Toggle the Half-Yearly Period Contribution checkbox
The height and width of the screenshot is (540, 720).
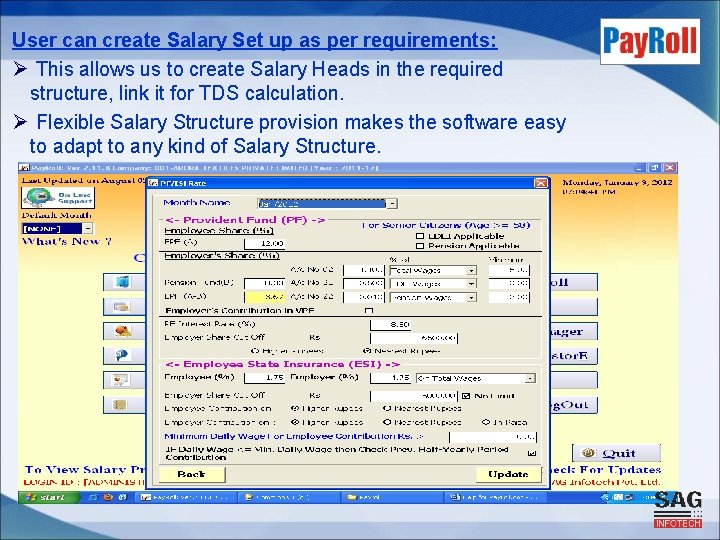(532, 453)
